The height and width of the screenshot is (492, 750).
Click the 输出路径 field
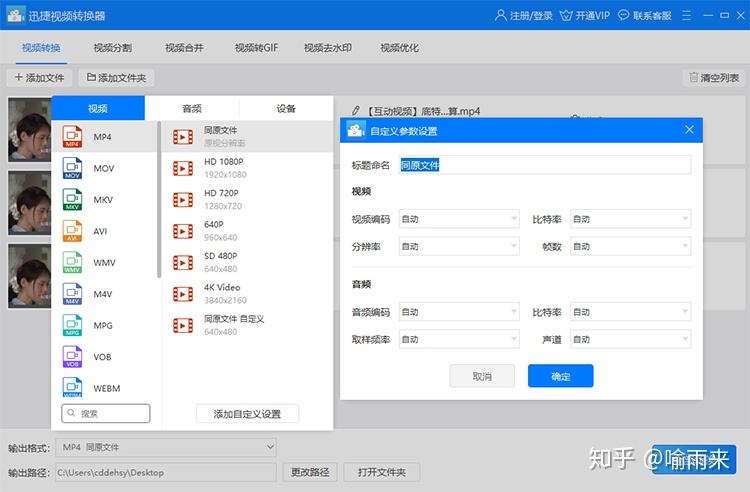click(x=166, y=472)
